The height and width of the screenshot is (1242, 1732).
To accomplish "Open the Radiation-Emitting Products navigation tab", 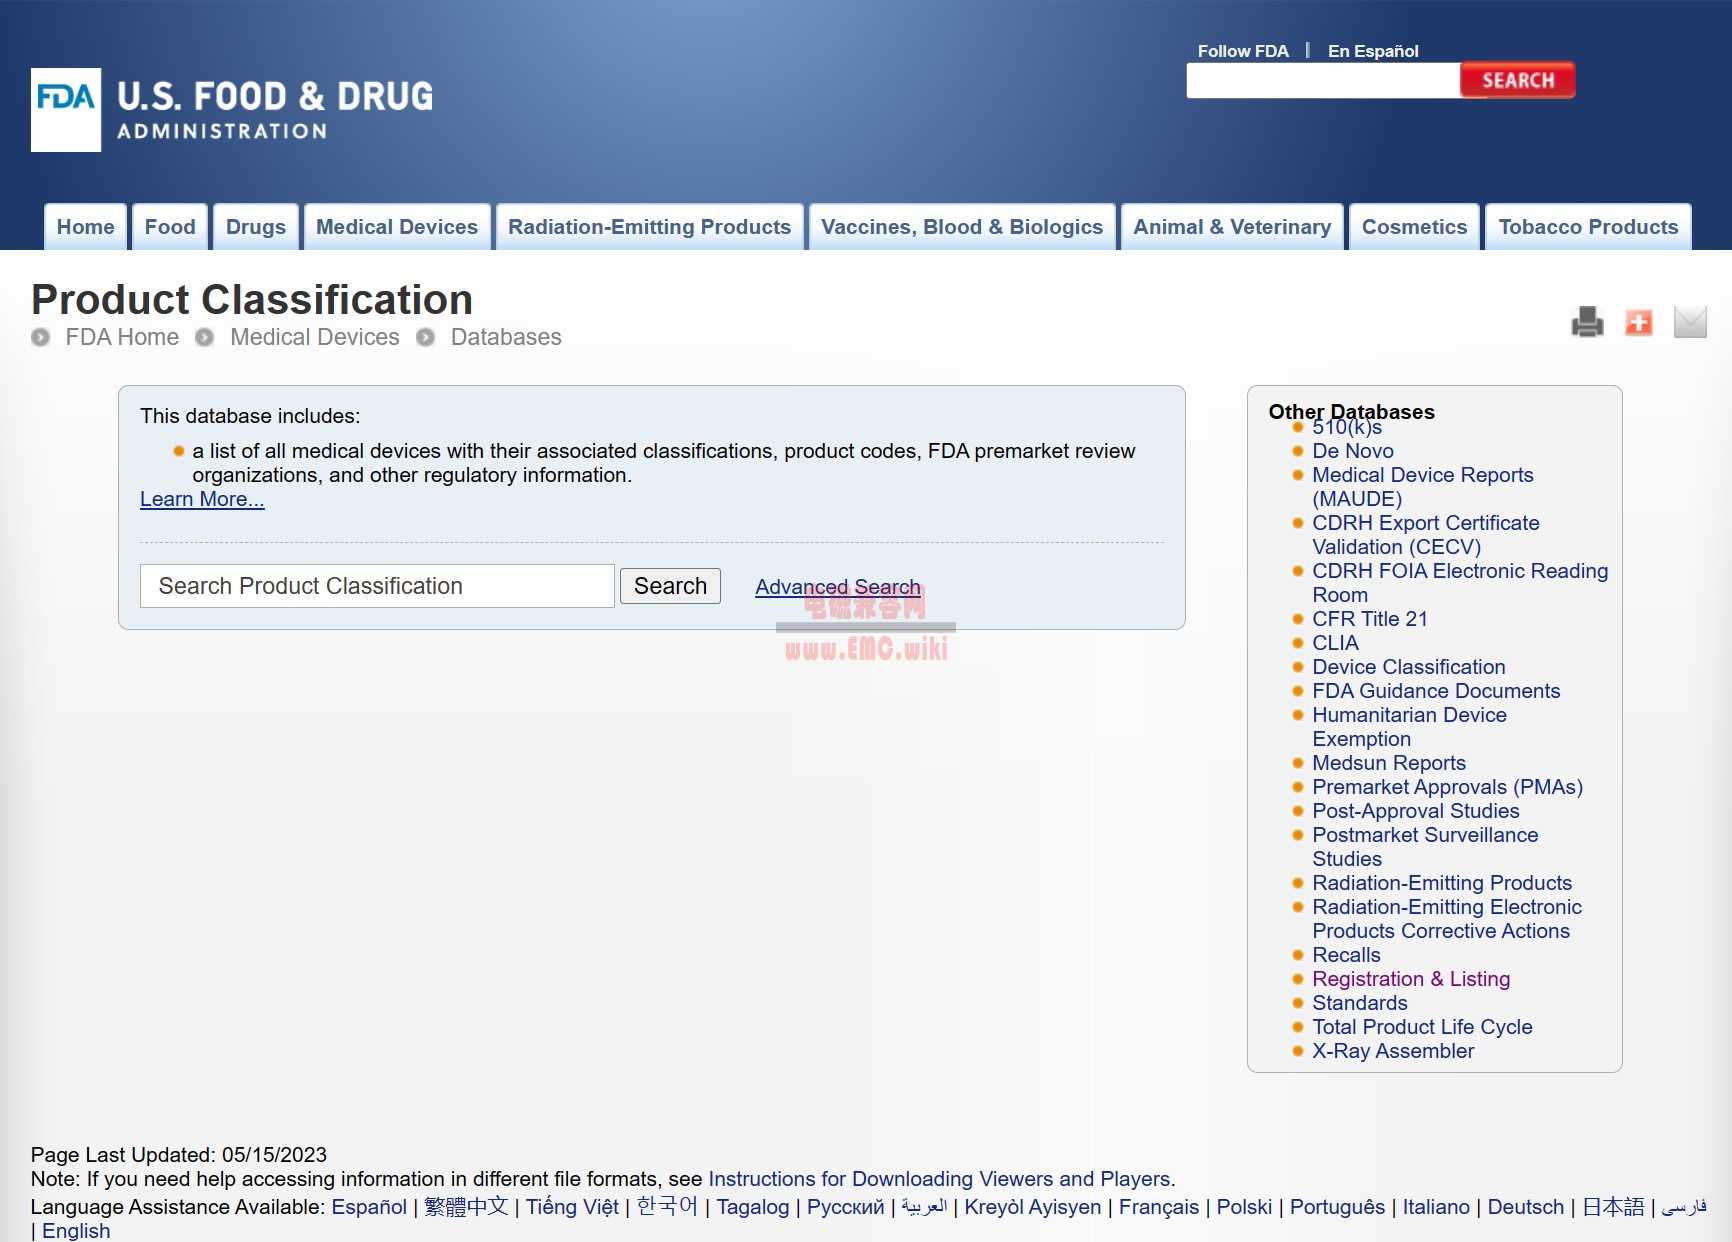I will point(650,227).
